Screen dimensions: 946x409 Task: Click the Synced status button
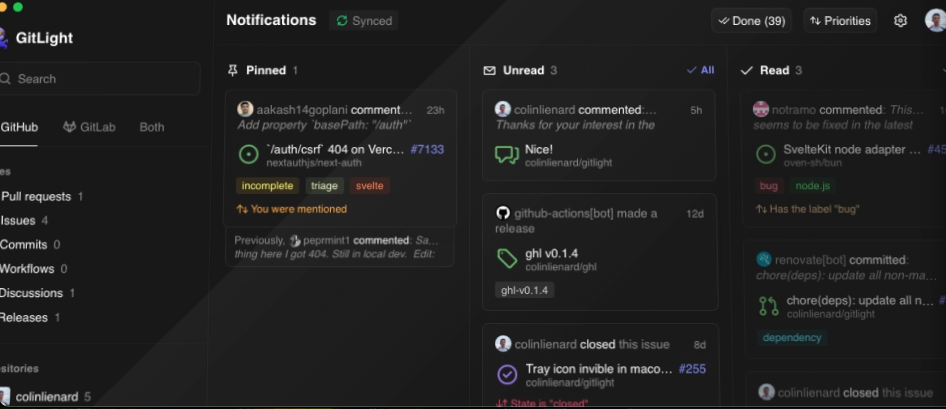(364, 20)
